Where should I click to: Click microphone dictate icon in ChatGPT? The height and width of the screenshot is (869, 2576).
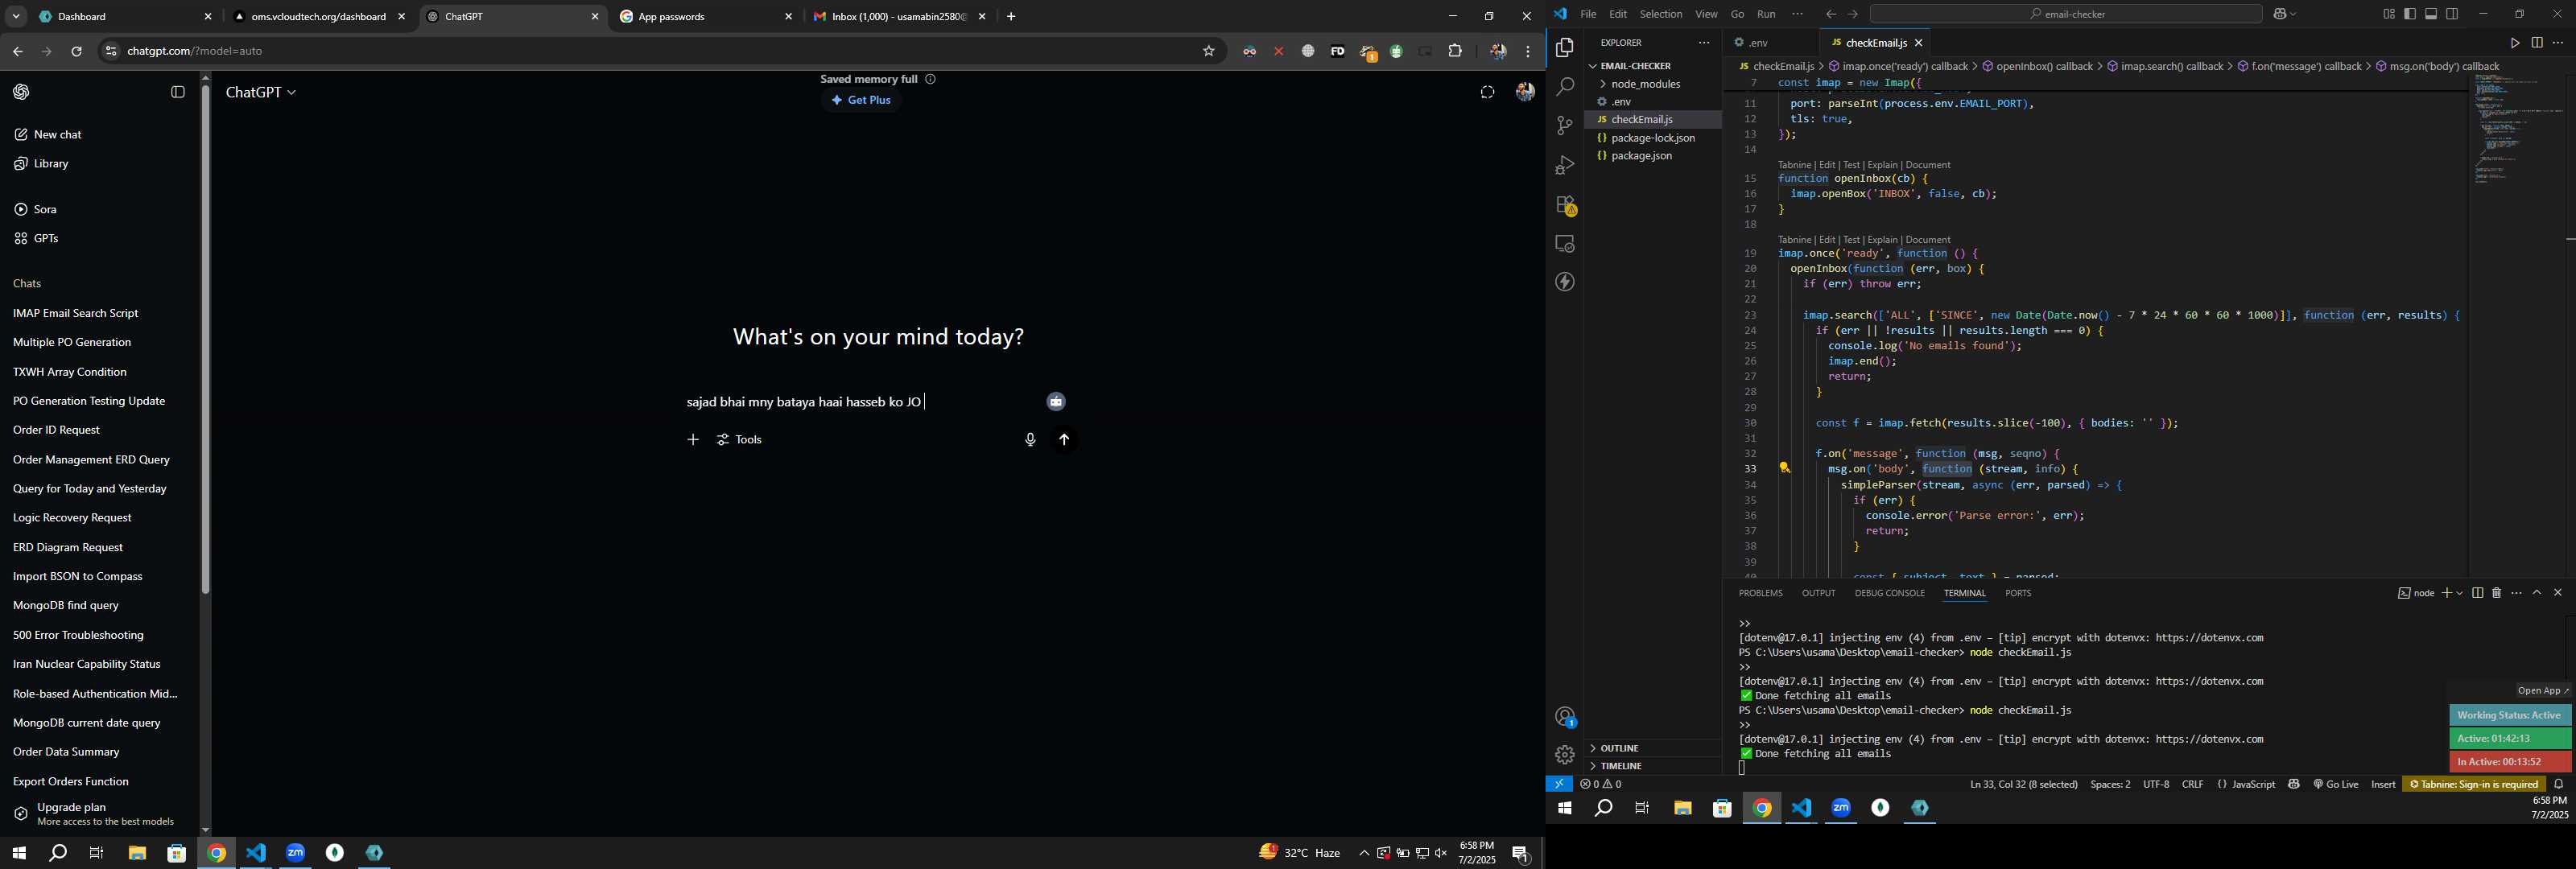1030,440
